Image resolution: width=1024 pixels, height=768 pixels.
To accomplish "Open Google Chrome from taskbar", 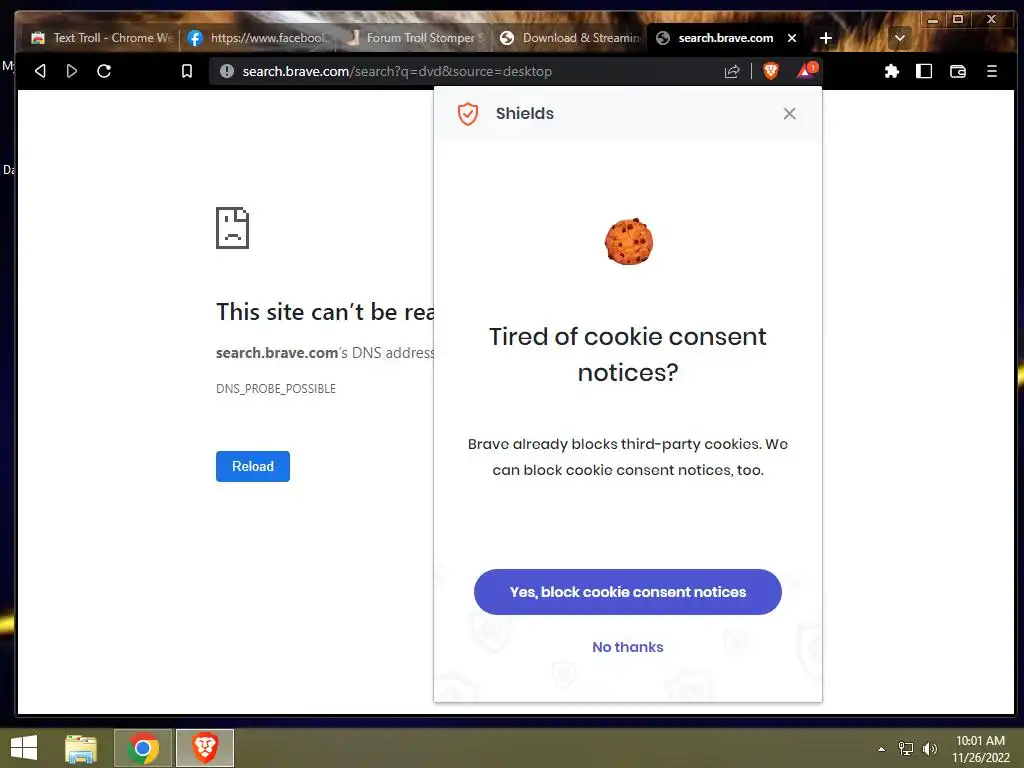I will [143, 748].
